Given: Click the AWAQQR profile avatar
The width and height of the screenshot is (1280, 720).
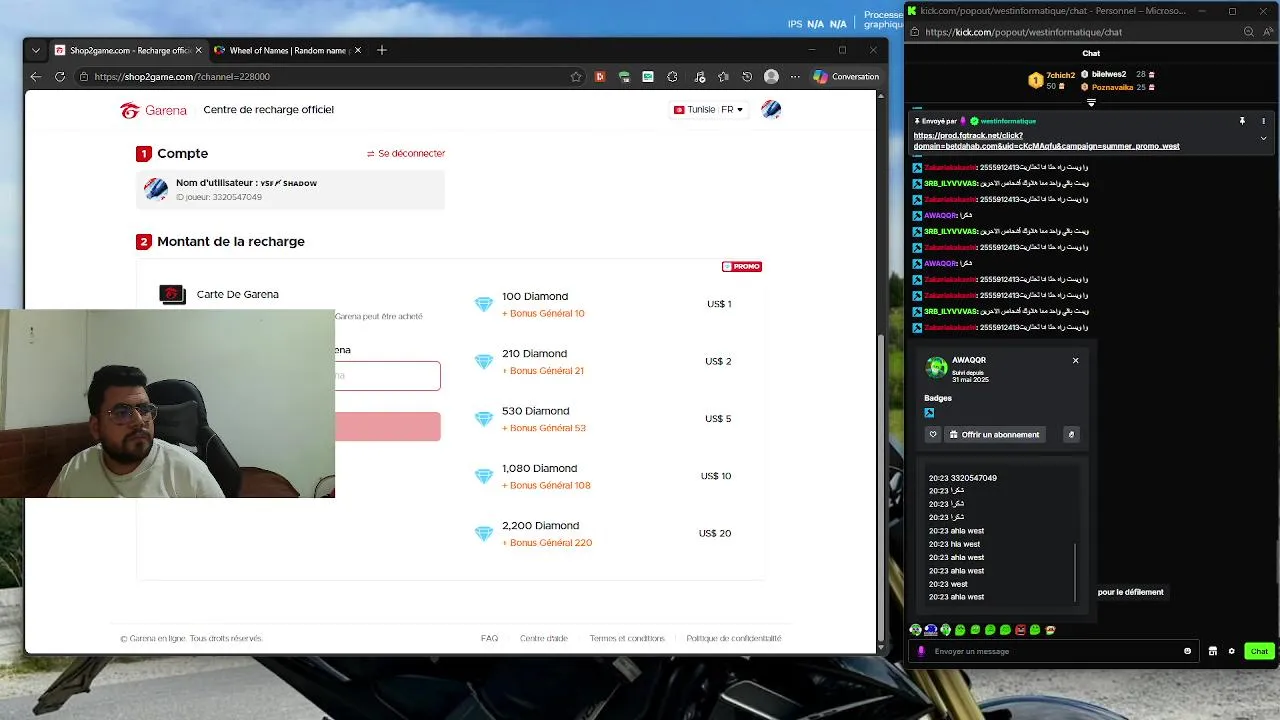Looking at the screenshot, I should click(936, 367).
